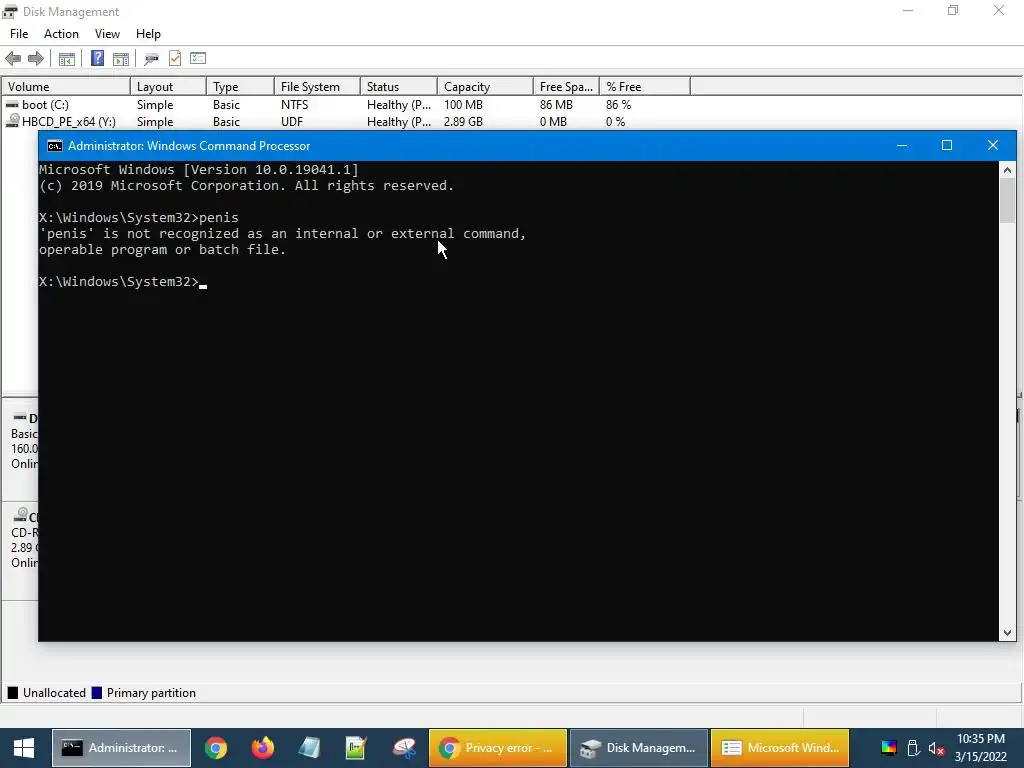This screenshot has width=1024, height=768.
Task: Click the colorful display tray icon
Action: click(889, 748)
